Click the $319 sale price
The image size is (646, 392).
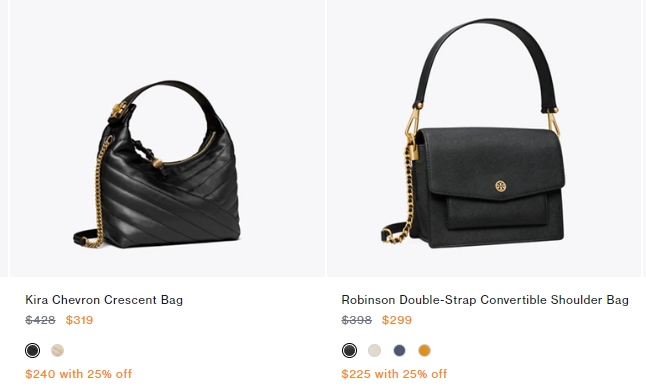pyautogui.click(x=80, y=320)
